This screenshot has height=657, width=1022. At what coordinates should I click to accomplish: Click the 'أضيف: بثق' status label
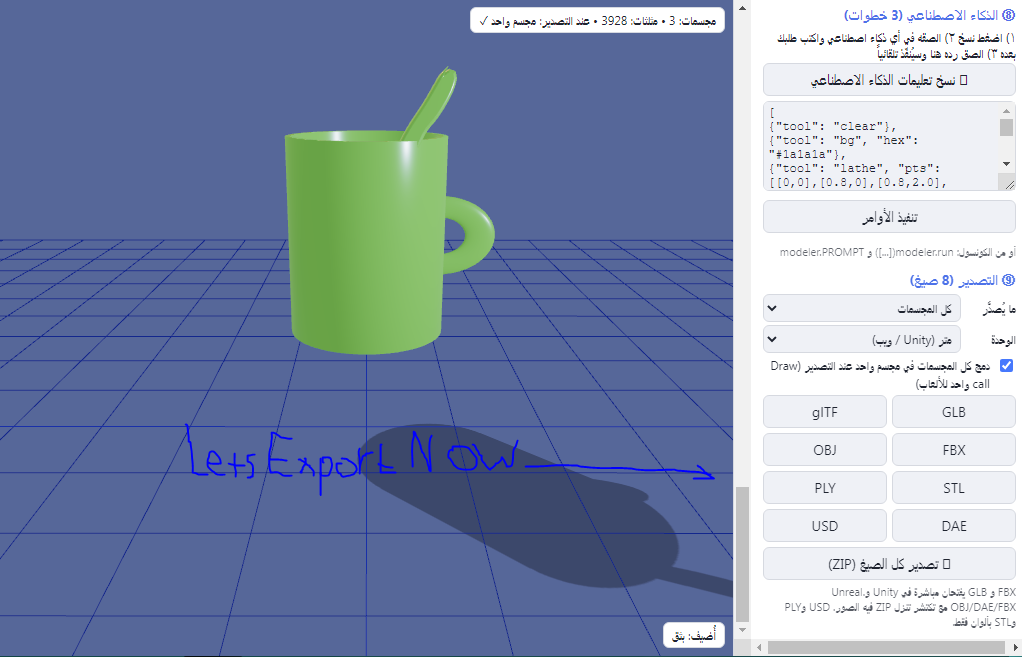coord(694,635)
